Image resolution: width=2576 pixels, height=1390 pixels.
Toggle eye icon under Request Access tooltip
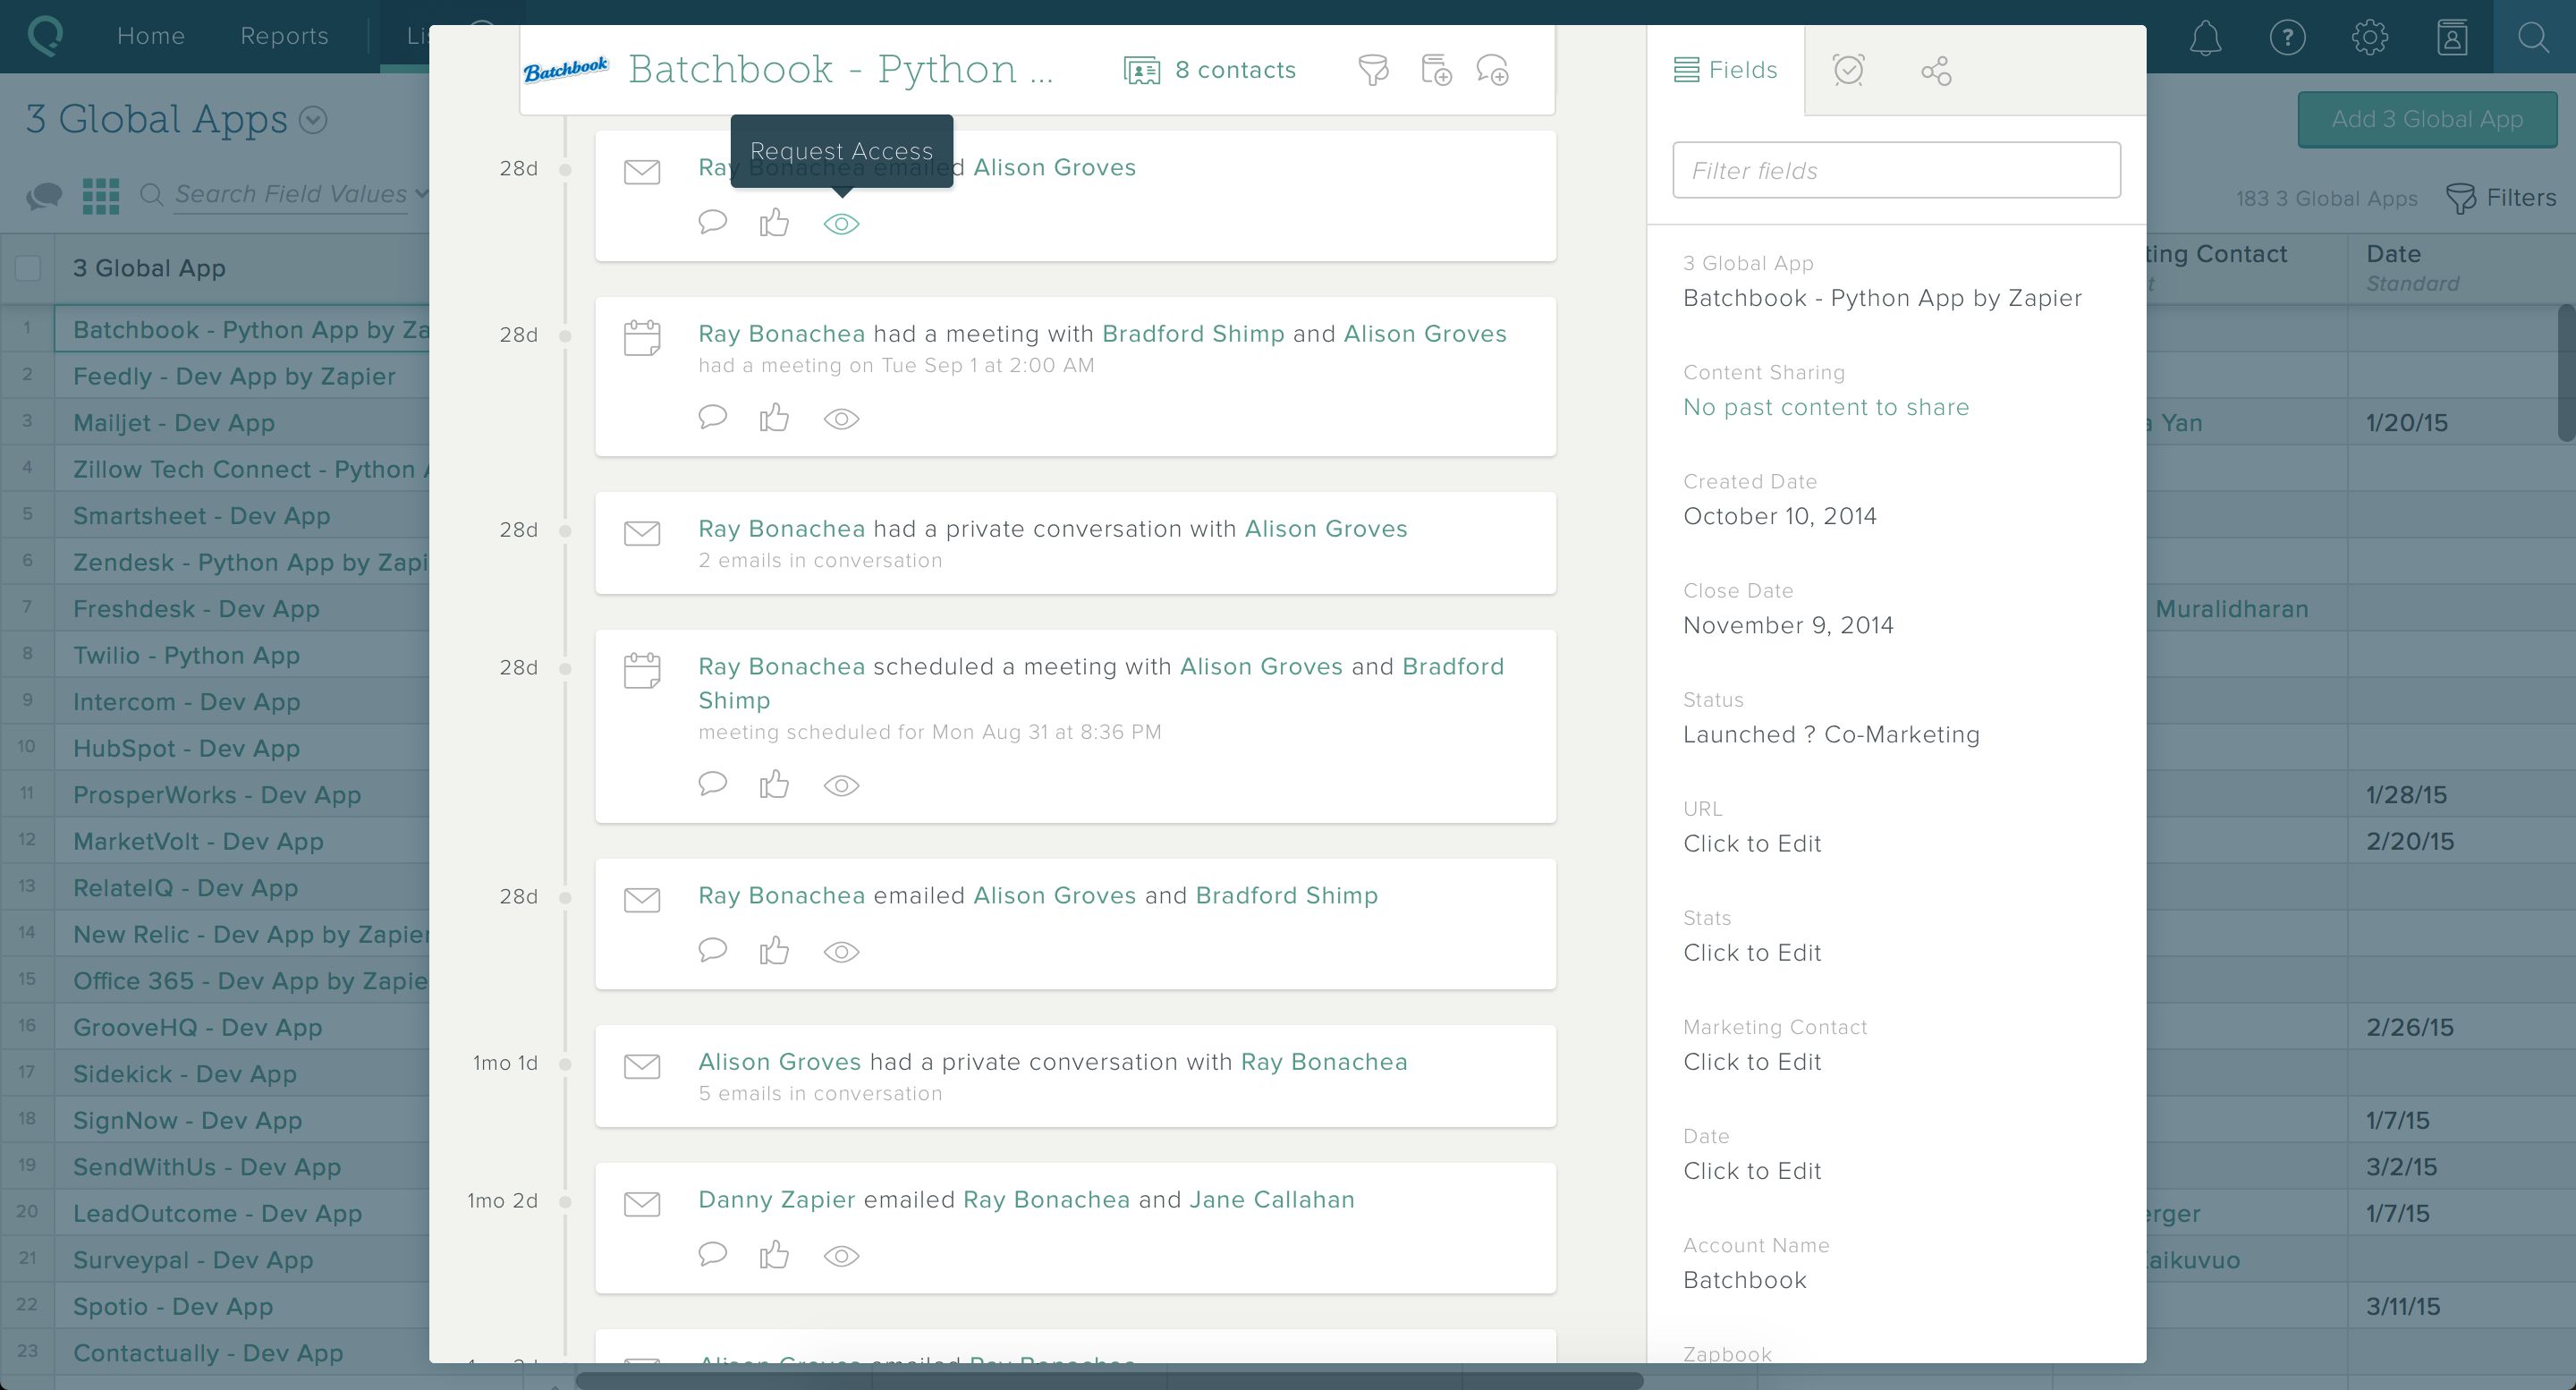tap(841, 224)
